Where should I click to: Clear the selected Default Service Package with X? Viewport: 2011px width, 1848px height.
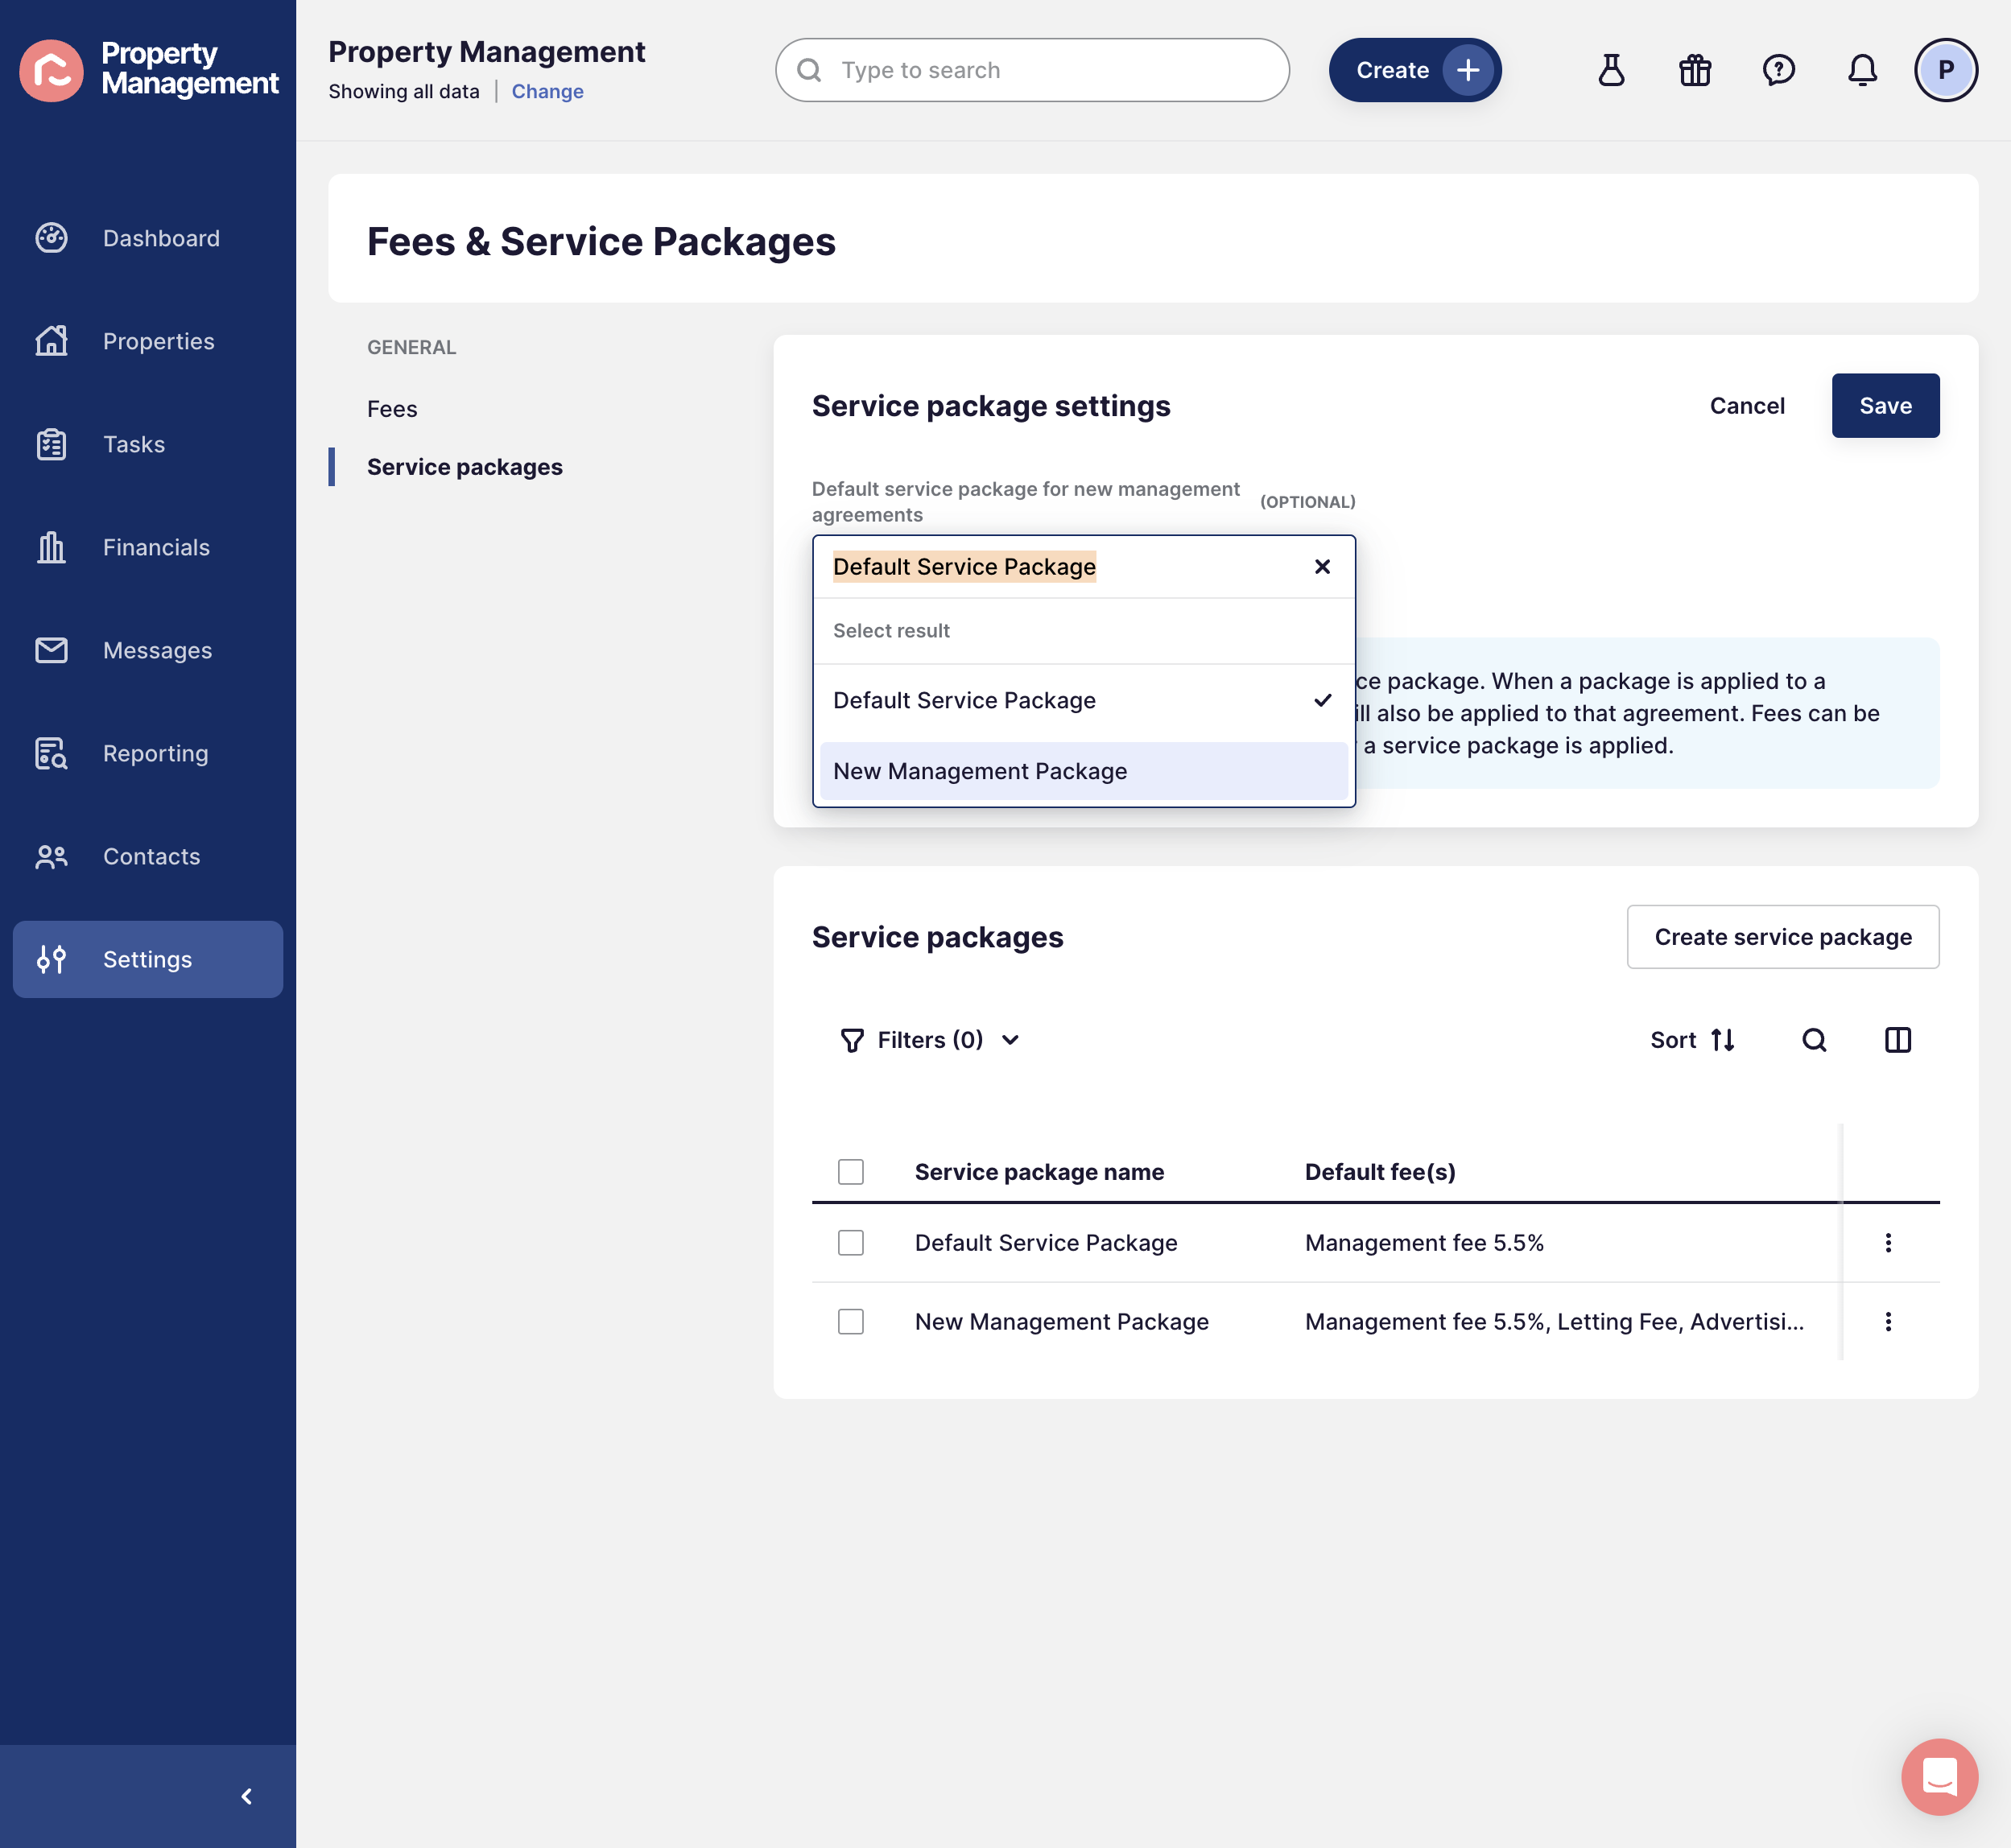(x=1322, y=567)
